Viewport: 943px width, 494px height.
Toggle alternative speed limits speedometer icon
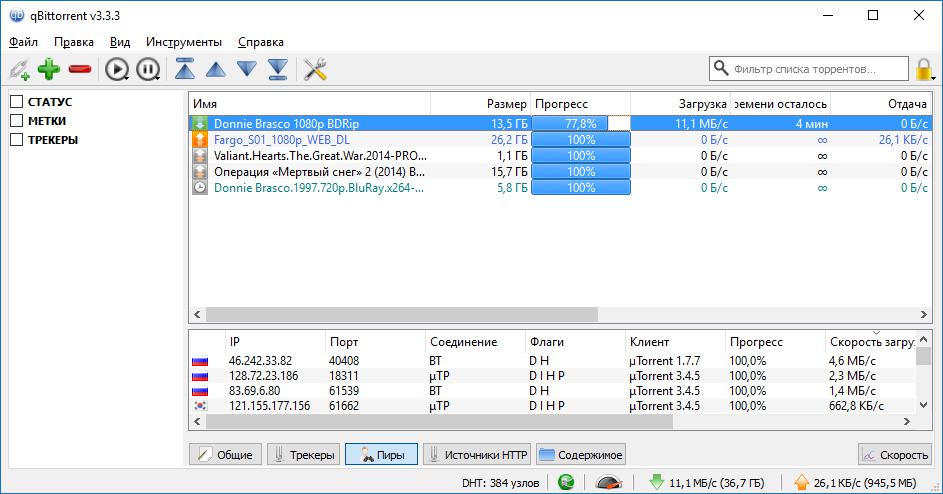click(609, 482)
